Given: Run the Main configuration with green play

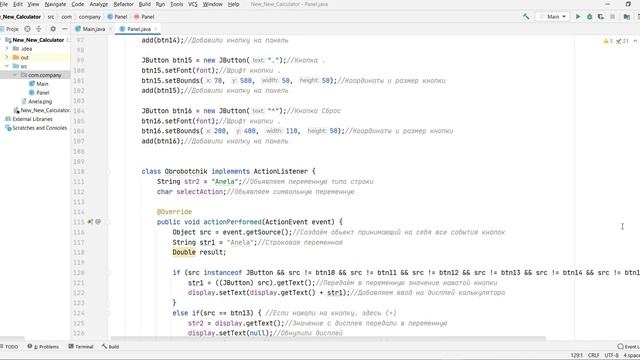Looking at the screenshot, I should click(578, 17).
